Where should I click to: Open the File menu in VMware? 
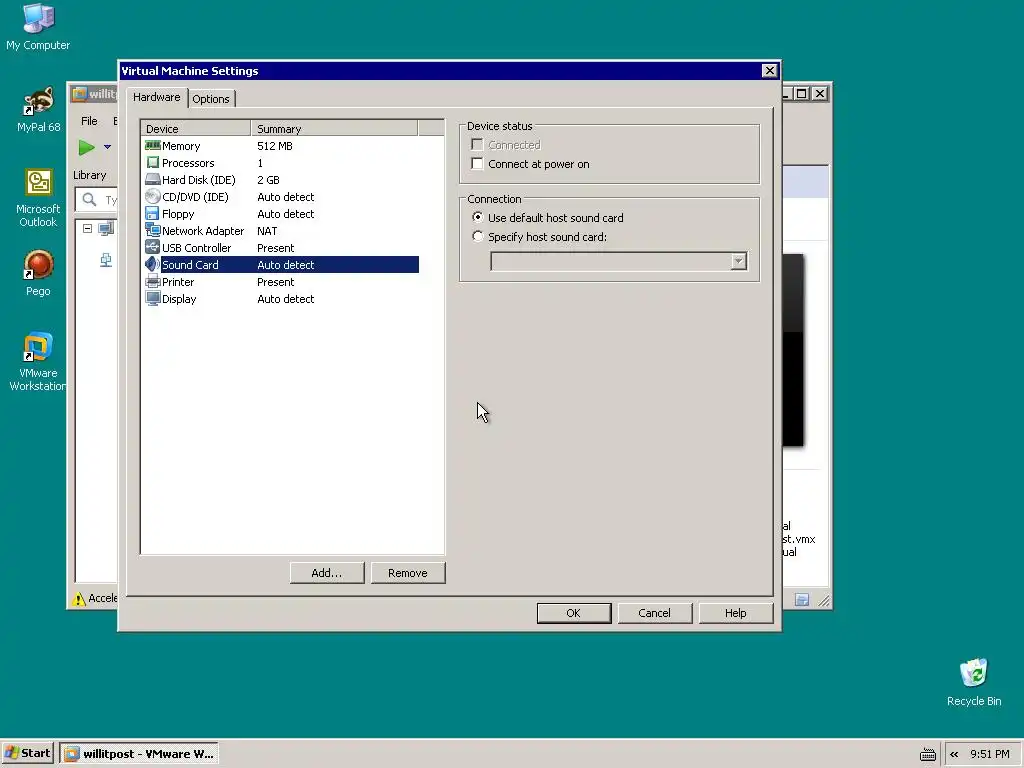(89, 121)
